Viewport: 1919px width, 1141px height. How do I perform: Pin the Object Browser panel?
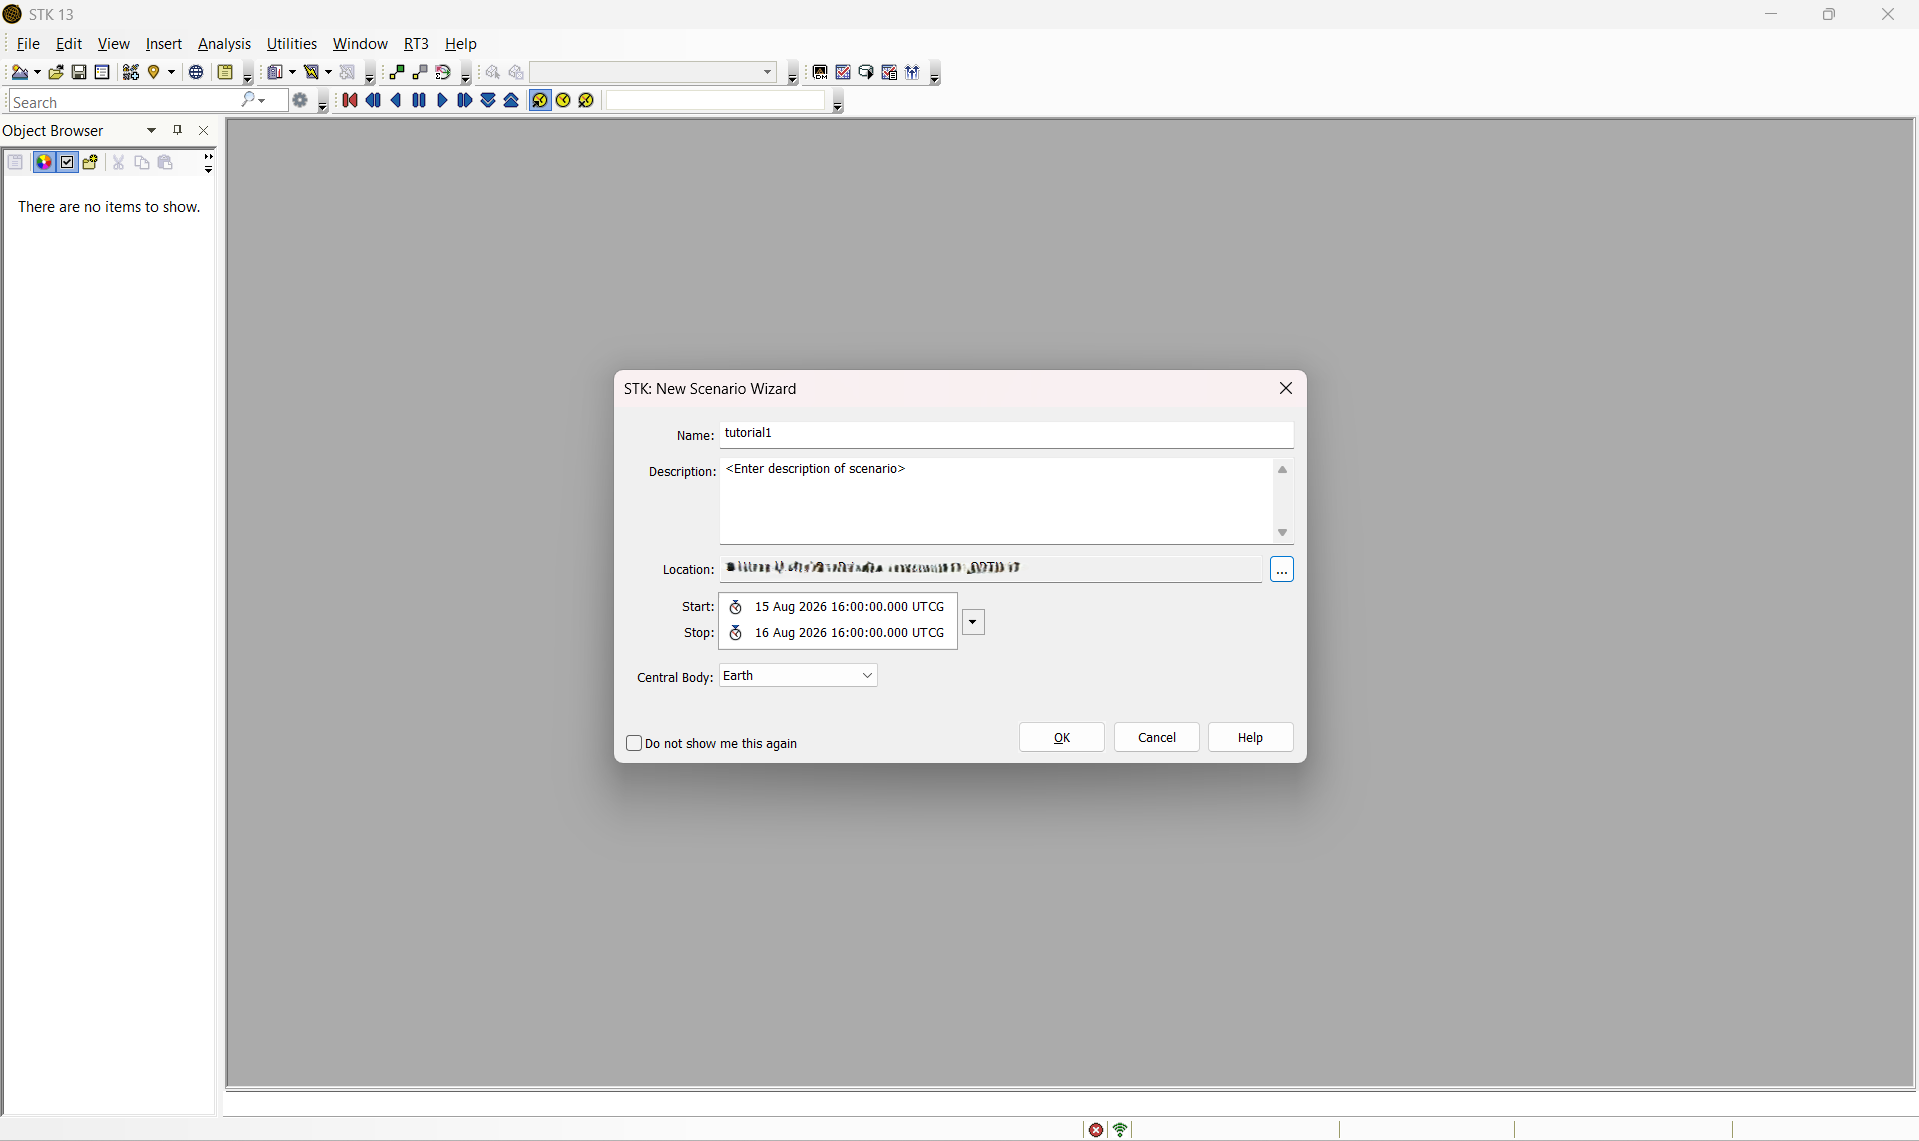(x=178, y=130)
